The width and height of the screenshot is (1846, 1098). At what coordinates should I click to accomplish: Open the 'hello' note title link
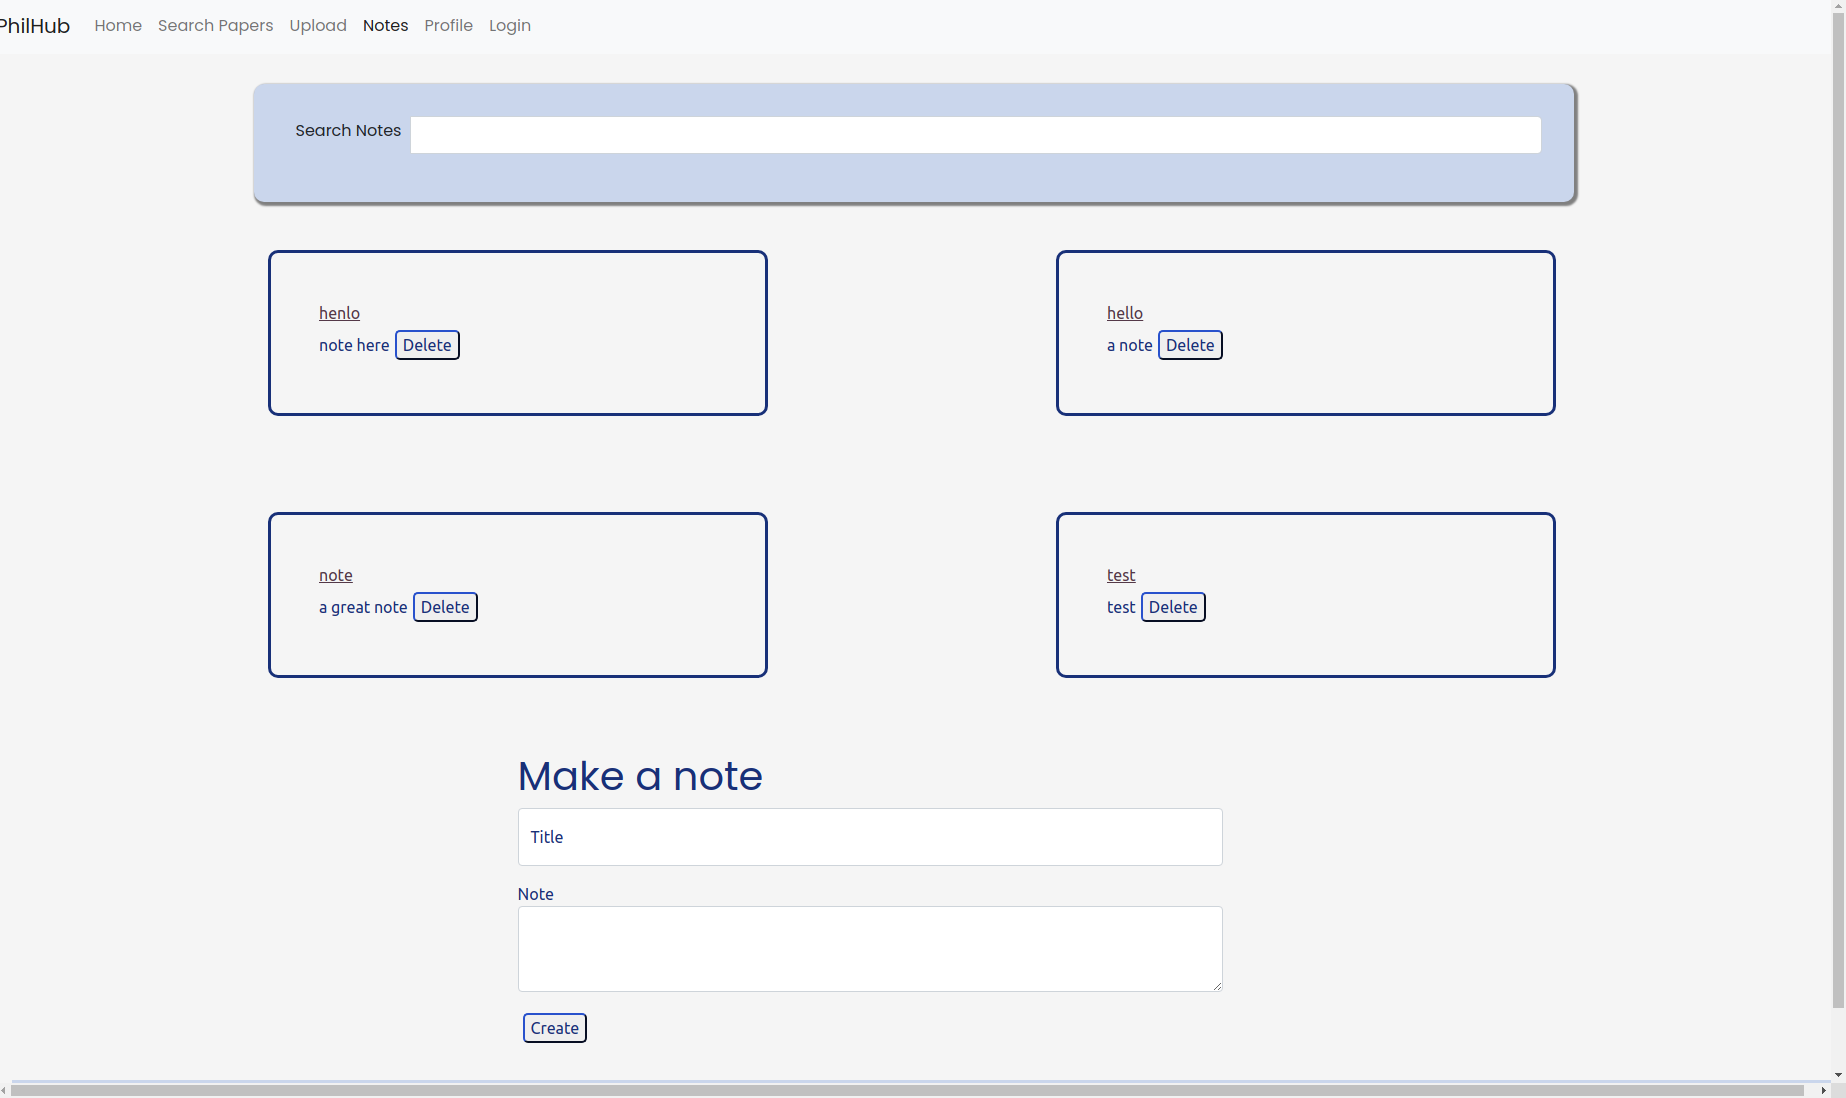pos(1124,313)
